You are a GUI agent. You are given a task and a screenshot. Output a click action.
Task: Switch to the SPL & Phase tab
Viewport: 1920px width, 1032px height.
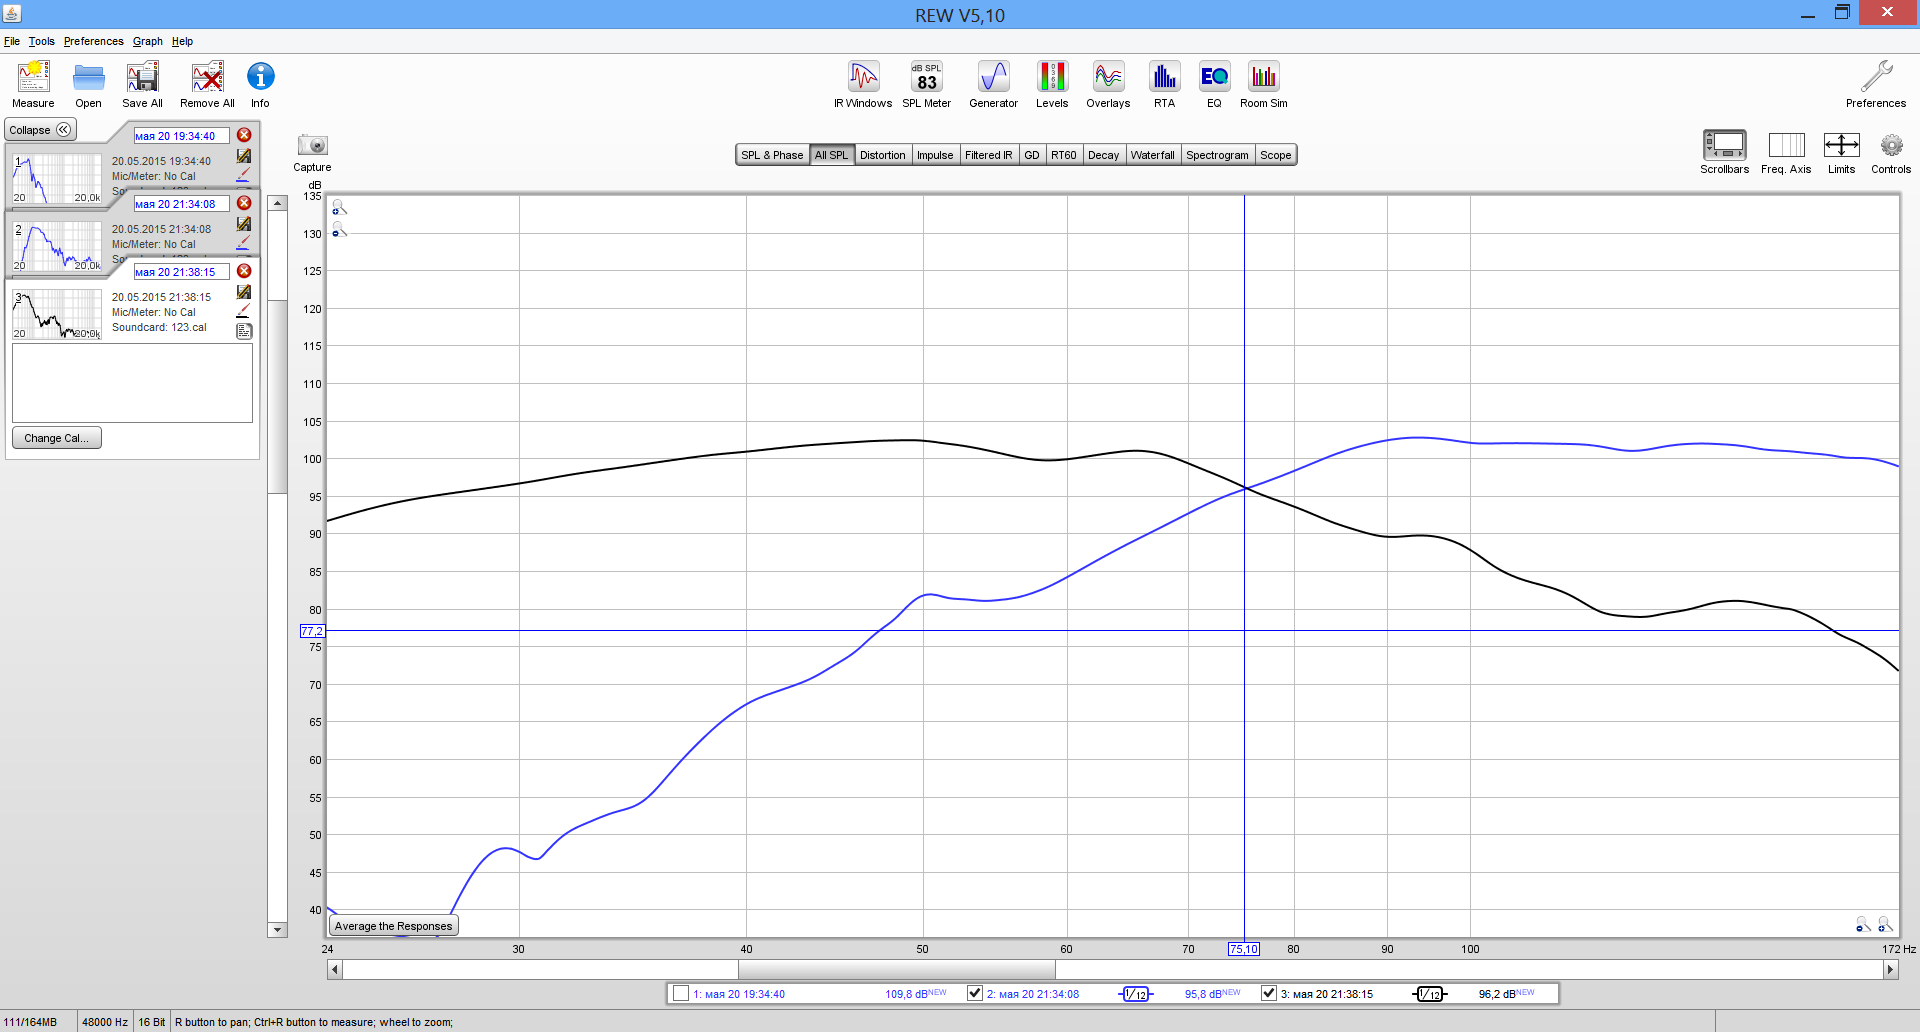(x=772, y=155)
